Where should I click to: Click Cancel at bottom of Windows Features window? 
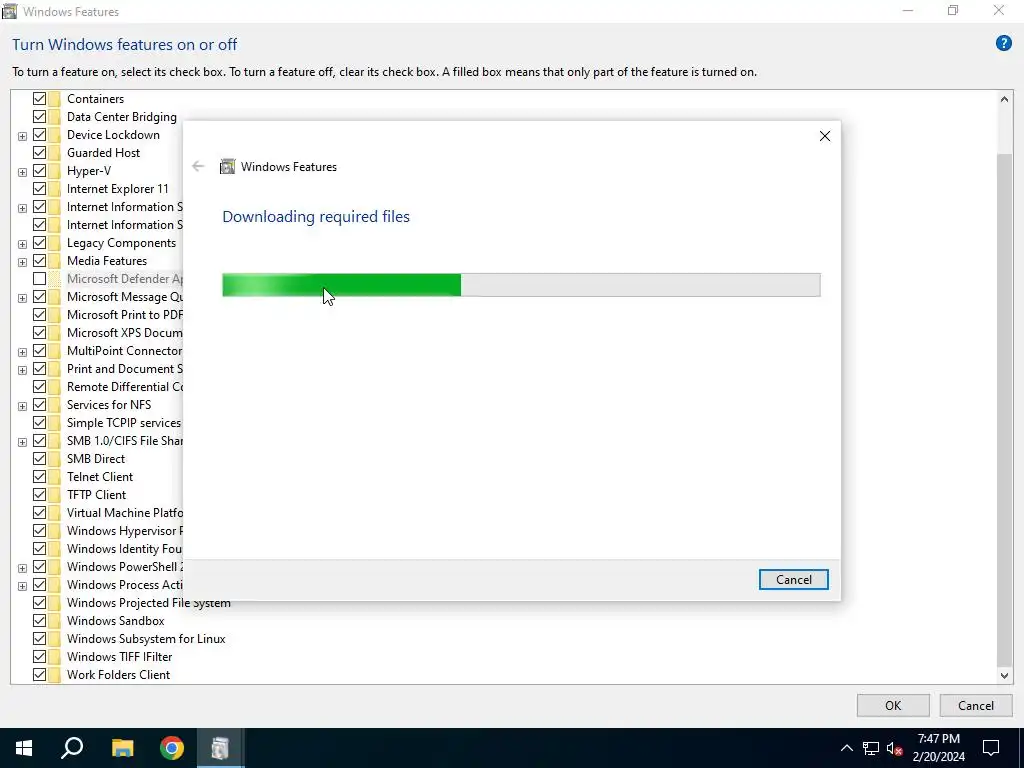[976, 705]
